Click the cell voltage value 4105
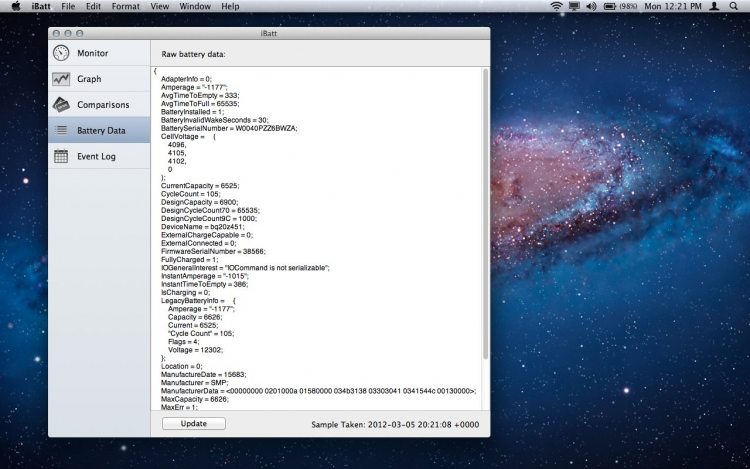Image resolution: width=750 pixels, height=469 pixels. click(x=177, y=153)
